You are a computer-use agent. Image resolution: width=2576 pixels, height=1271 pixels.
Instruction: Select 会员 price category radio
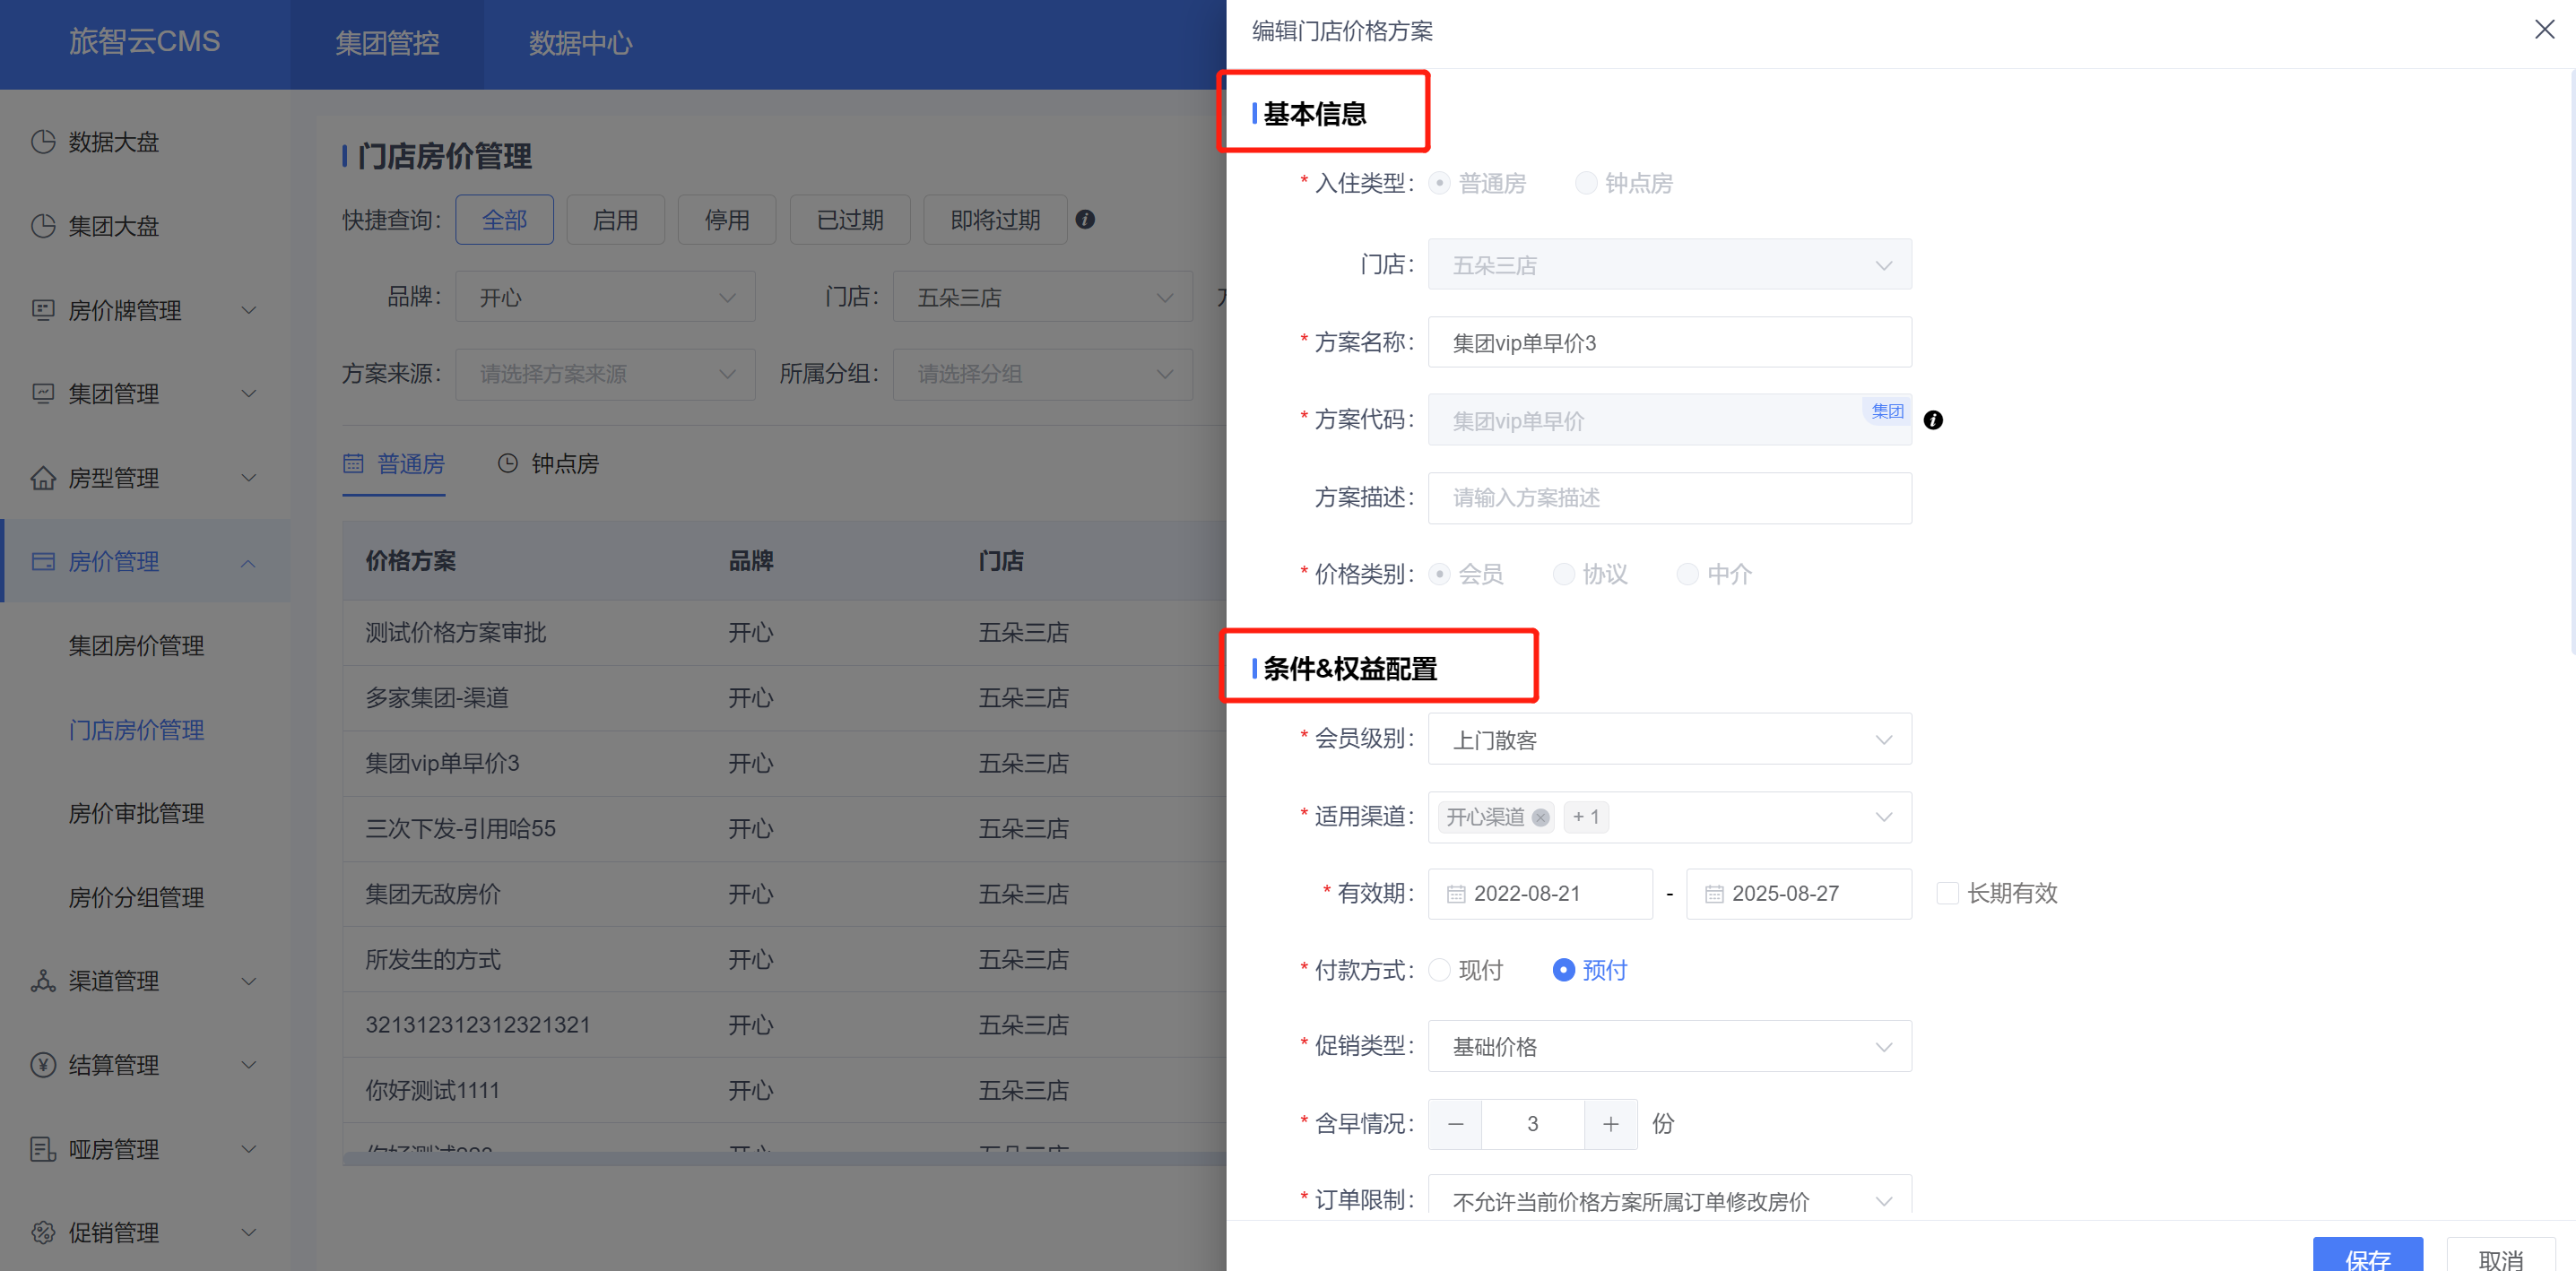(1439, 574)
